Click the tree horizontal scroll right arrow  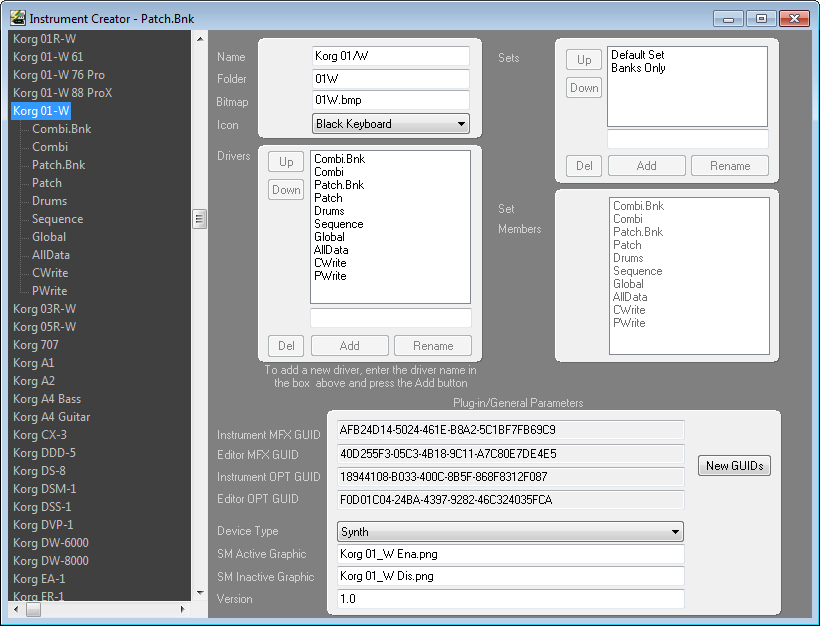tap(183, 609)
